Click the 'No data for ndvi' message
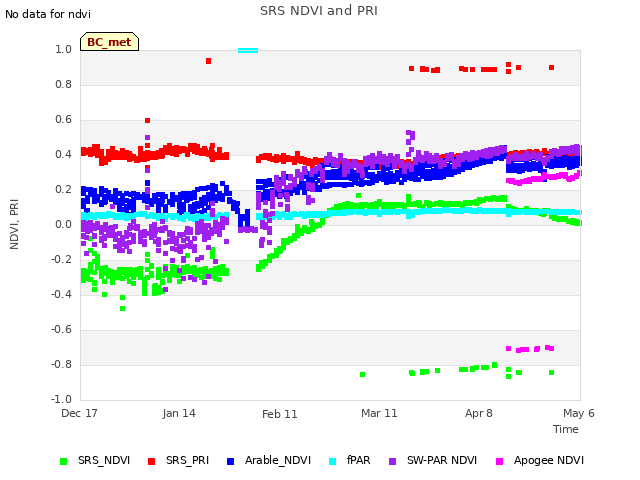 click(x=48, y=14)
